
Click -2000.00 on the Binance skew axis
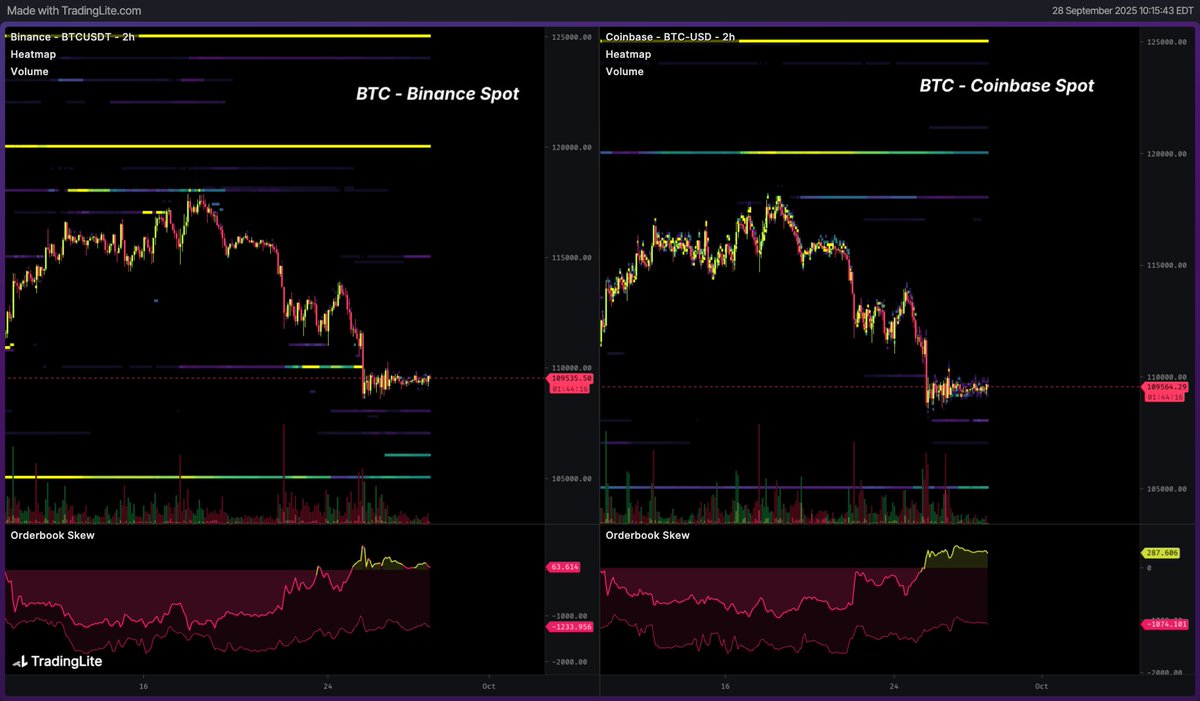[570, 662]
